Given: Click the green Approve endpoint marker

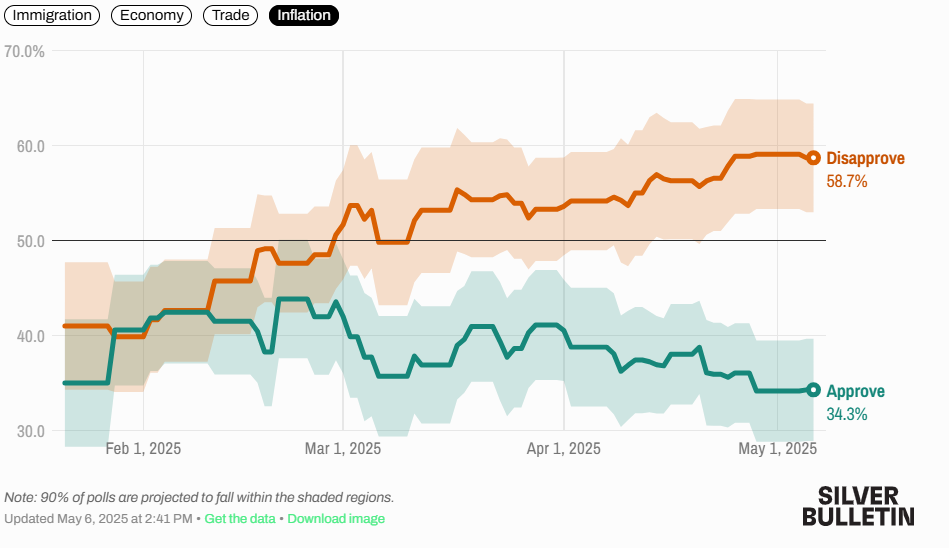Looking at the screenshot, I should 813,390.
